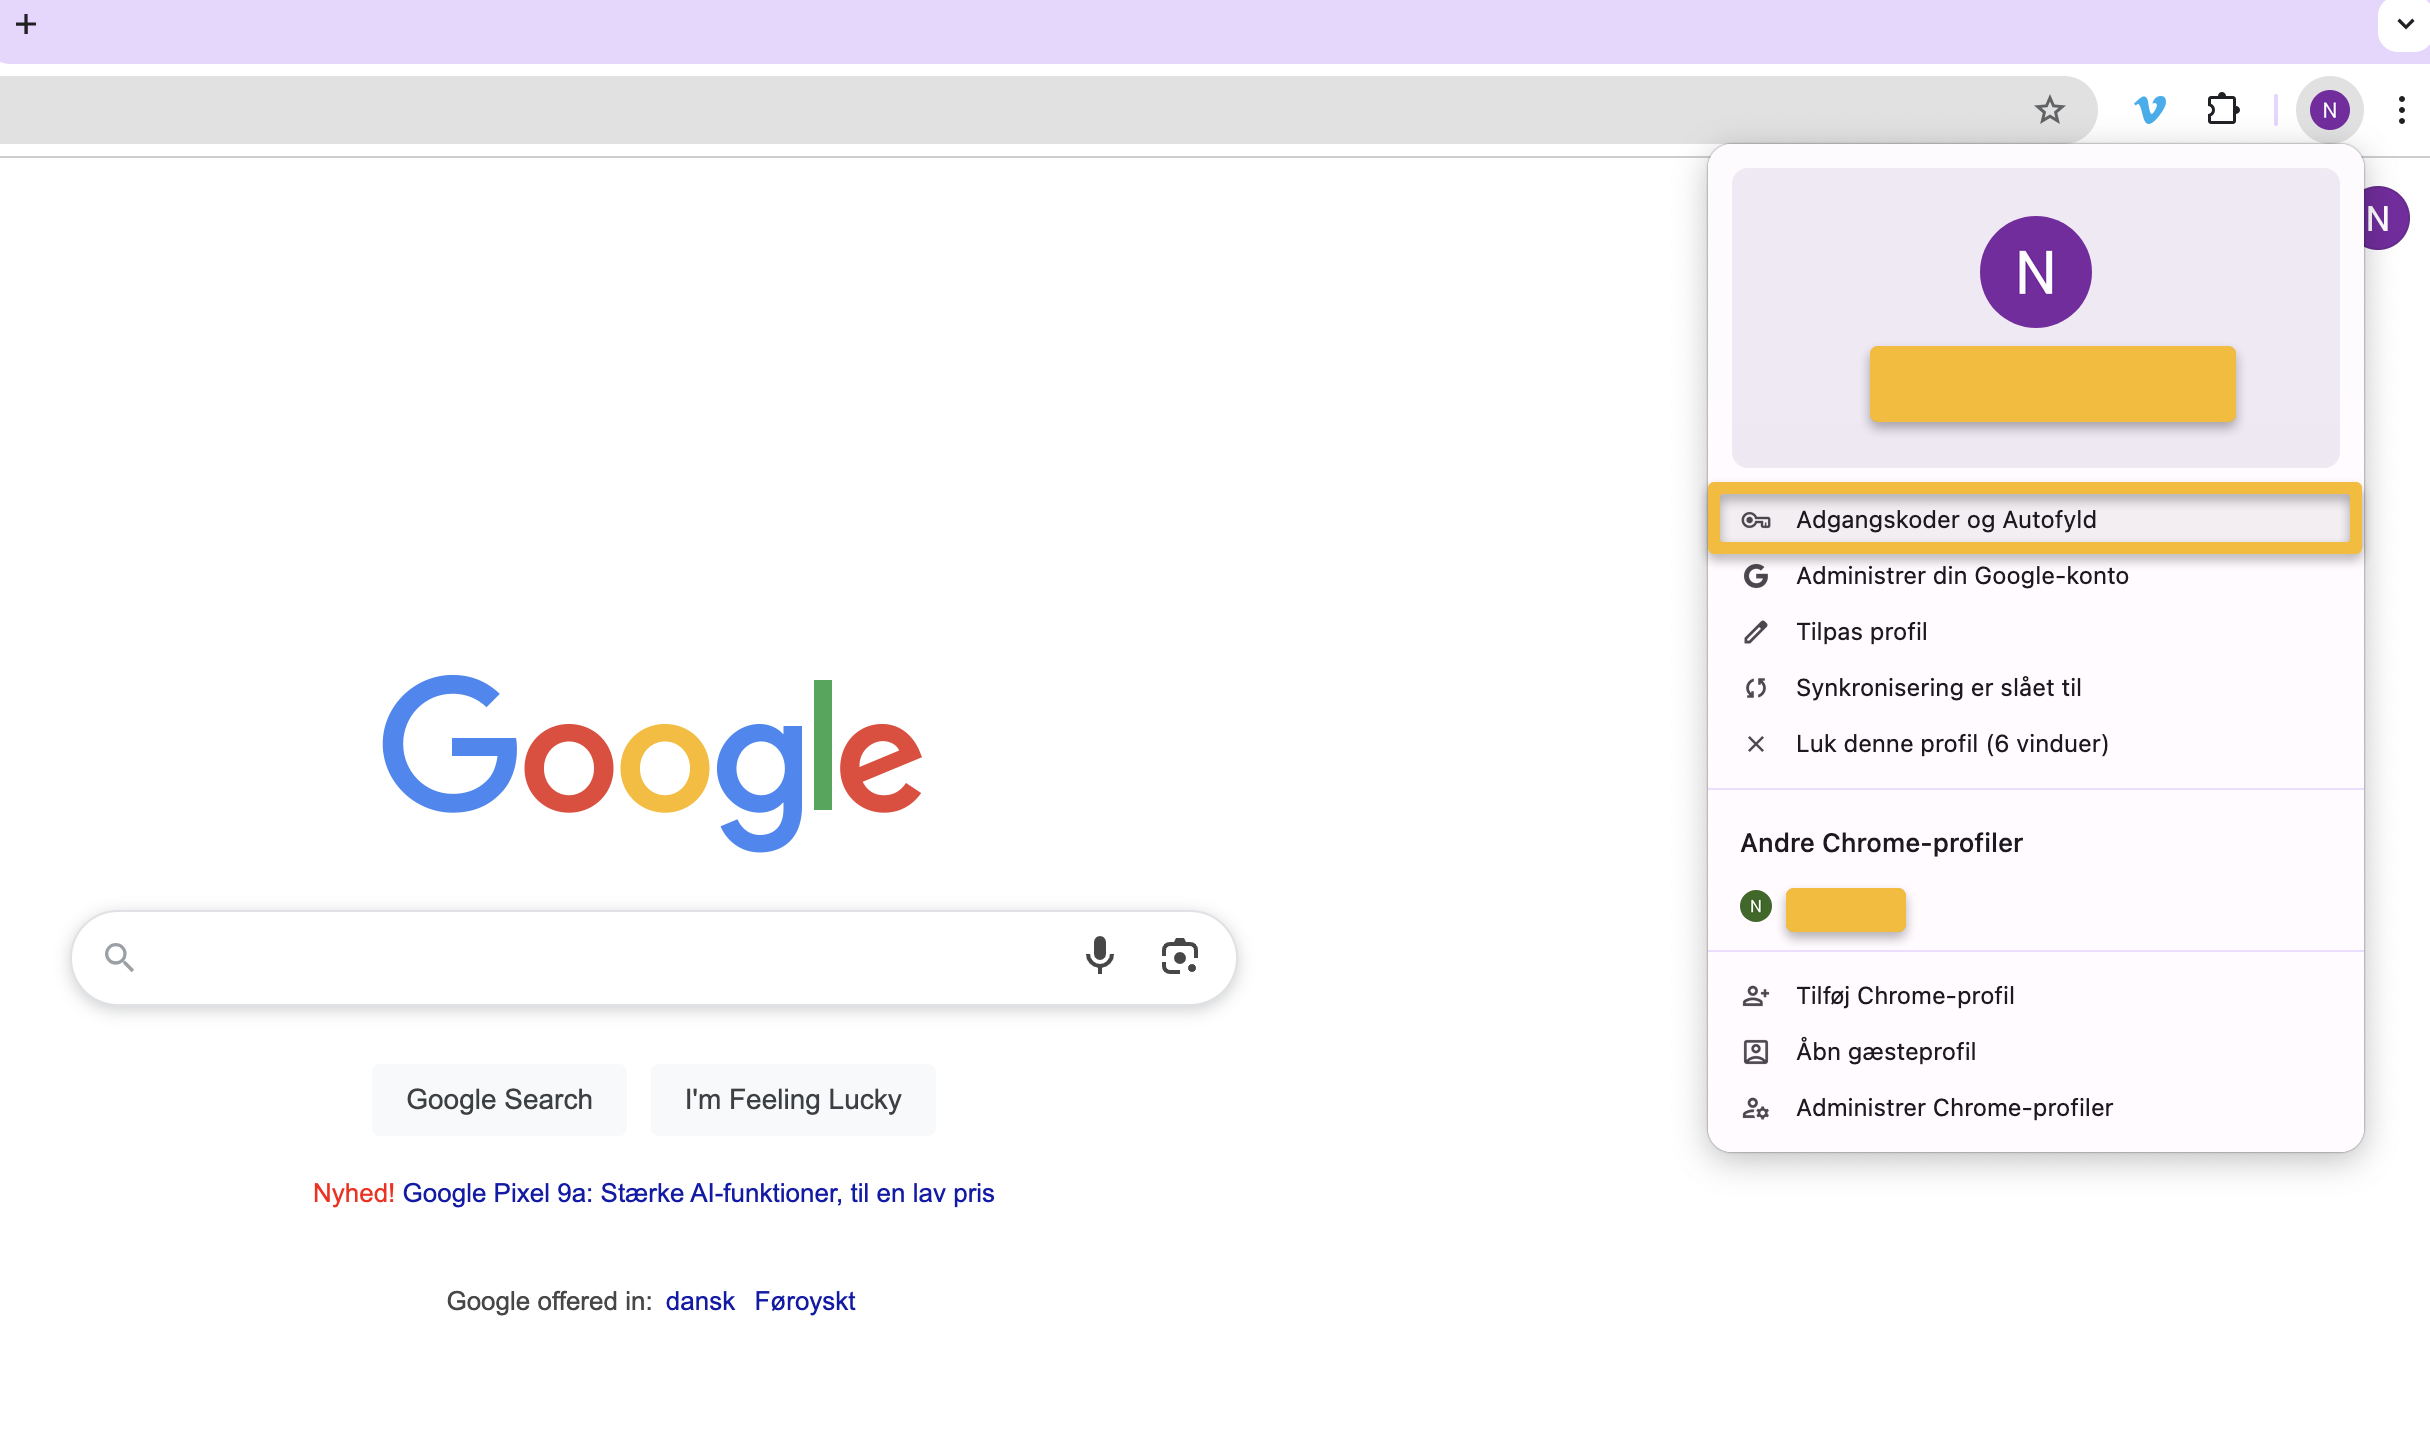Click the pencil icon next to Tilpas profil
Viewport: 2430px width, 1448px height.
click(1756, 631)
